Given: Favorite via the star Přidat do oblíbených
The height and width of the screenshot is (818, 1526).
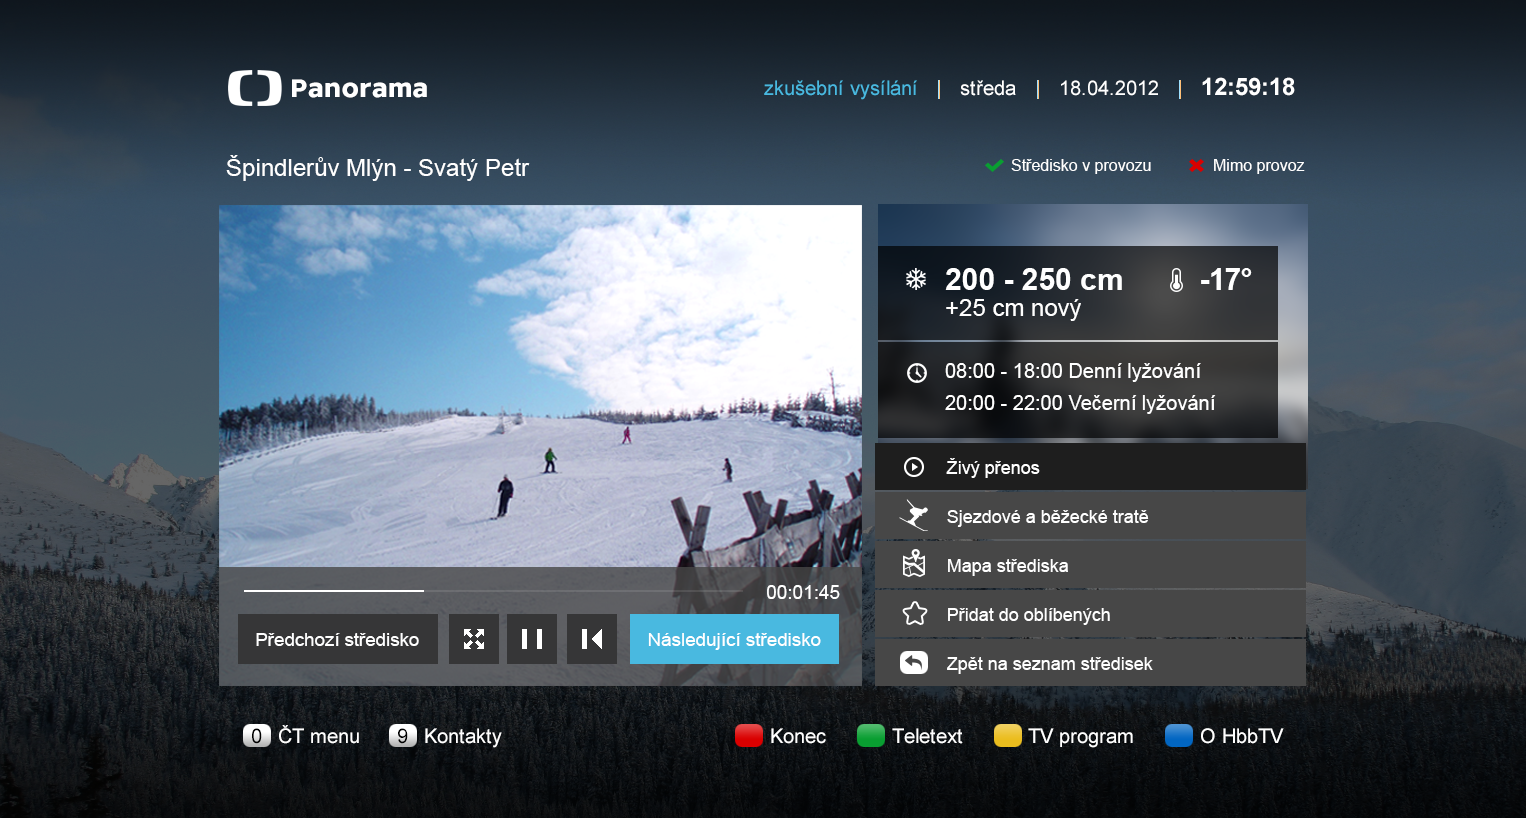Looking at the screenshot, I should coord(913,613).
